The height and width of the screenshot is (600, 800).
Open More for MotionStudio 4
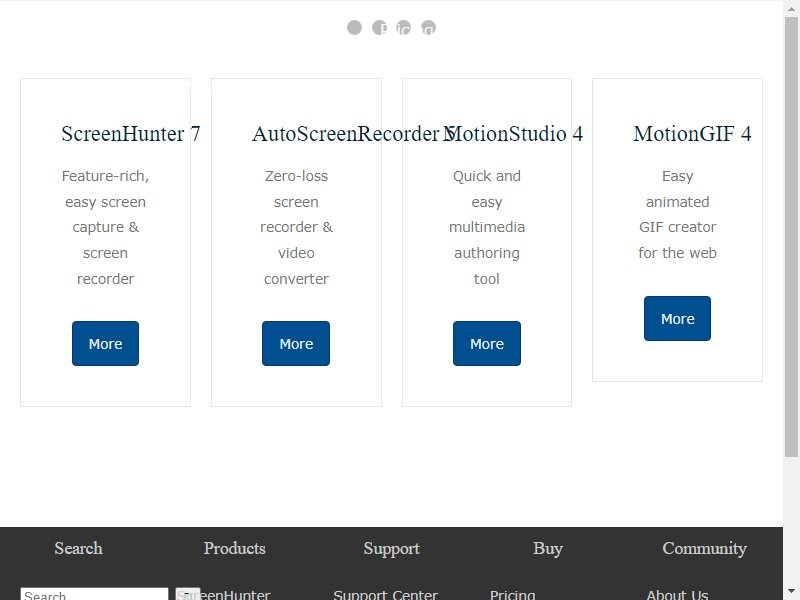(487, 343)
